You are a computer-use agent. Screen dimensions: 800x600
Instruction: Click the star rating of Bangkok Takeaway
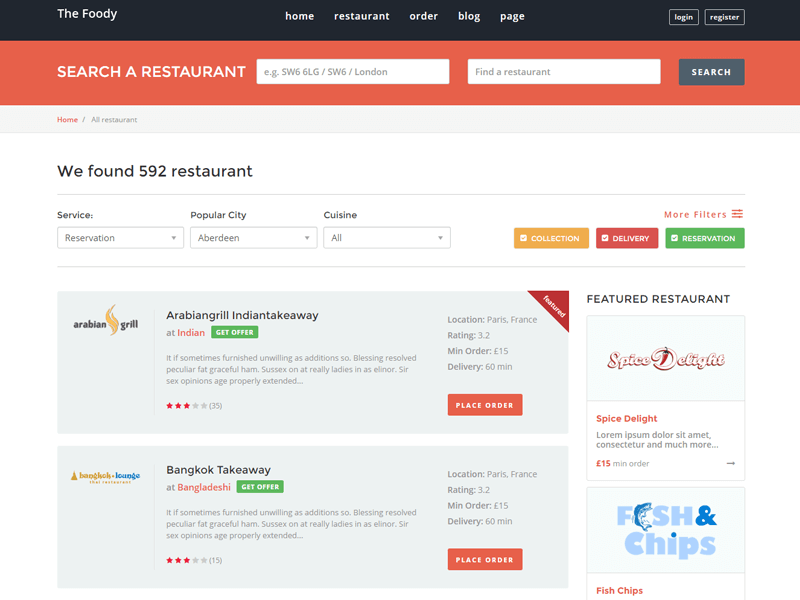point(187,560)
